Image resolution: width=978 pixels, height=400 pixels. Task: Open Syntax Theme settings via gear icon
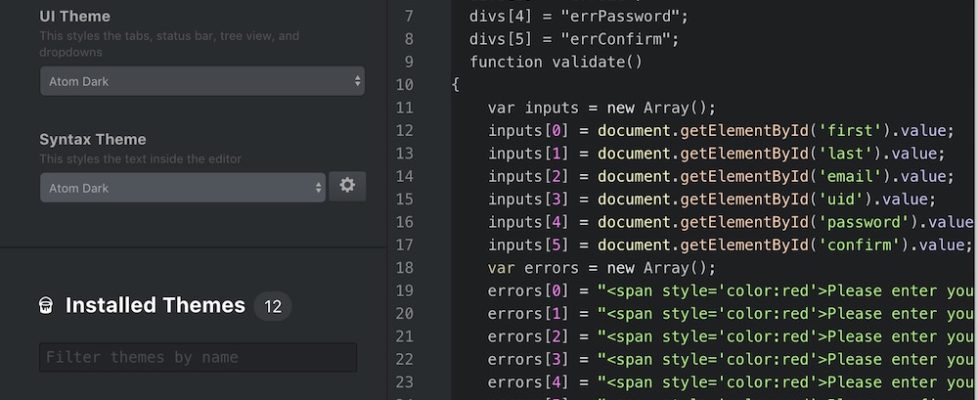[347, 186]
